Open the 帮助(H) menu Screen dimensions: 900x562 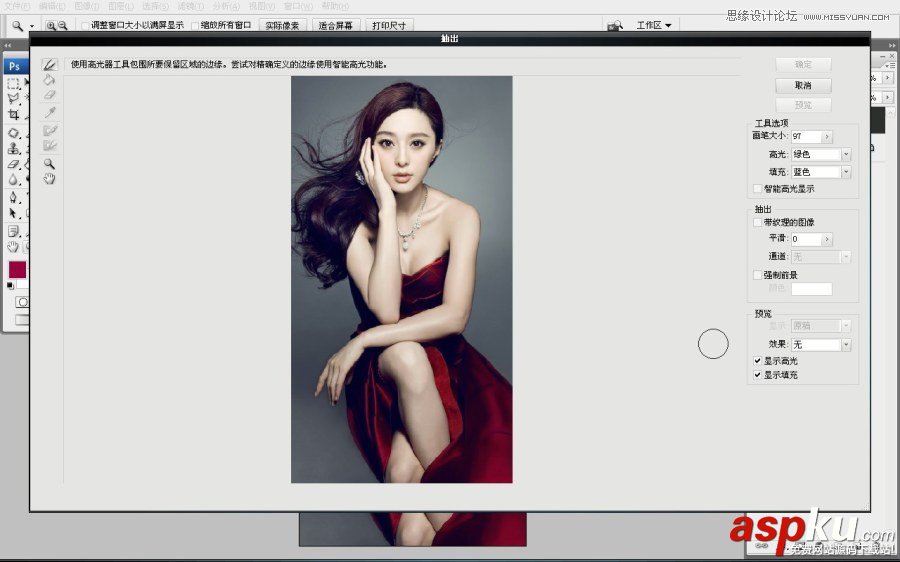point(335,6)
